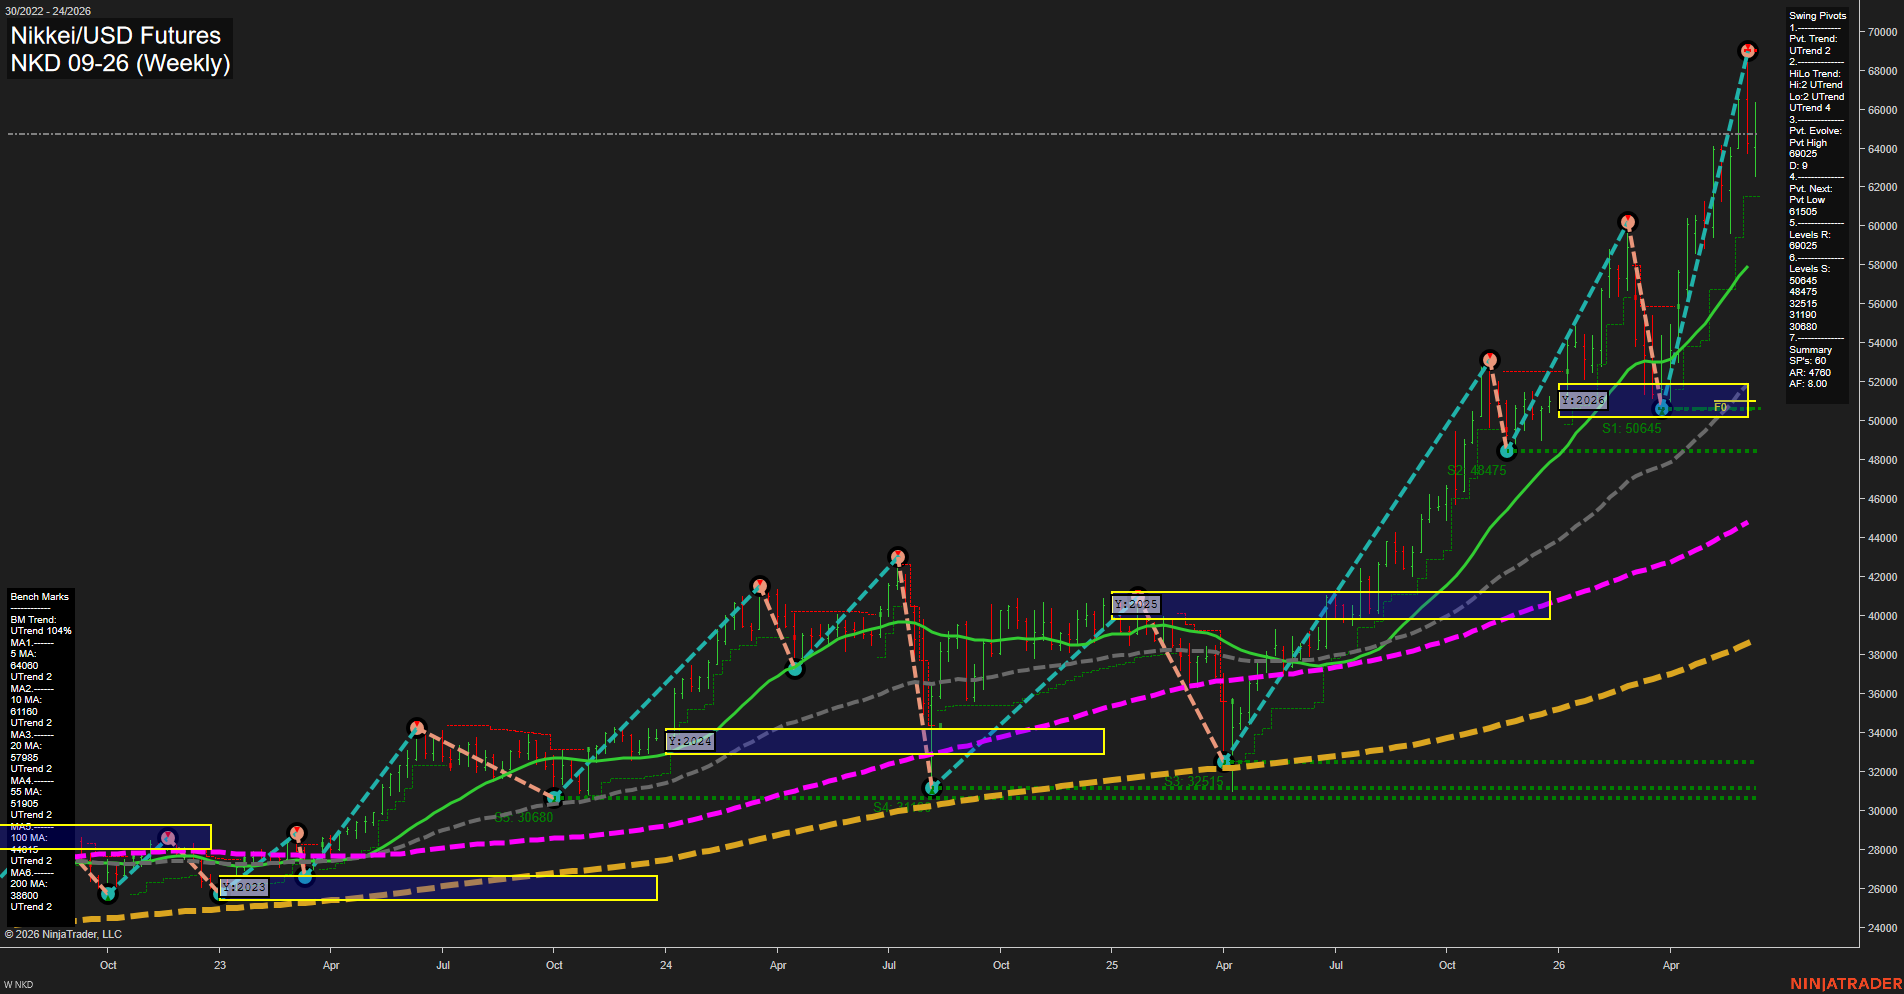Screen dimensions: 1904x994
Task: Click the 30/2022 - 24/2026 date range text
Action: coord(47,11)
